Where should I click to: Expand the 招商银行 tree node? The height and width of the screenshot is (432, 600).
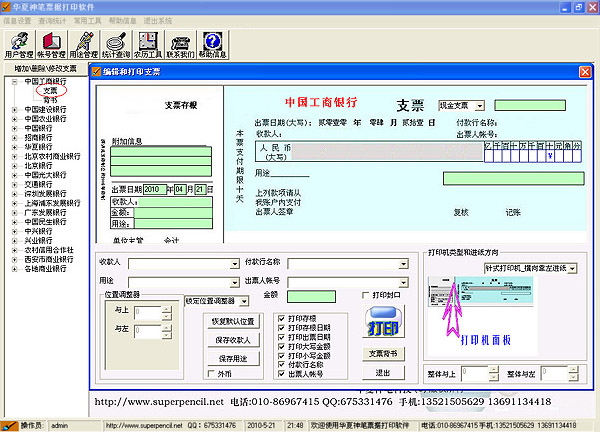(15, 138)
